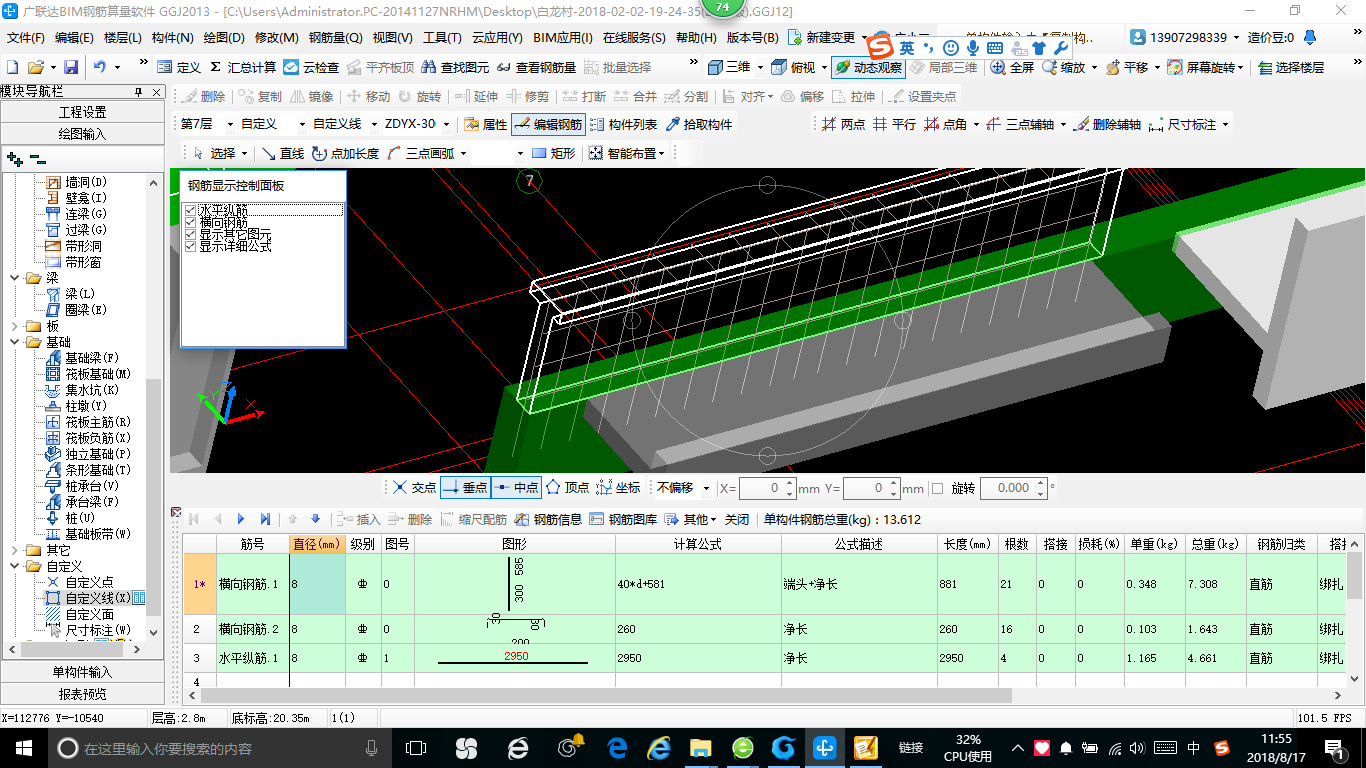The height and width of the screenshot is (768, 1366).
Task: Click the save file icon
Action: pos(71,67)
